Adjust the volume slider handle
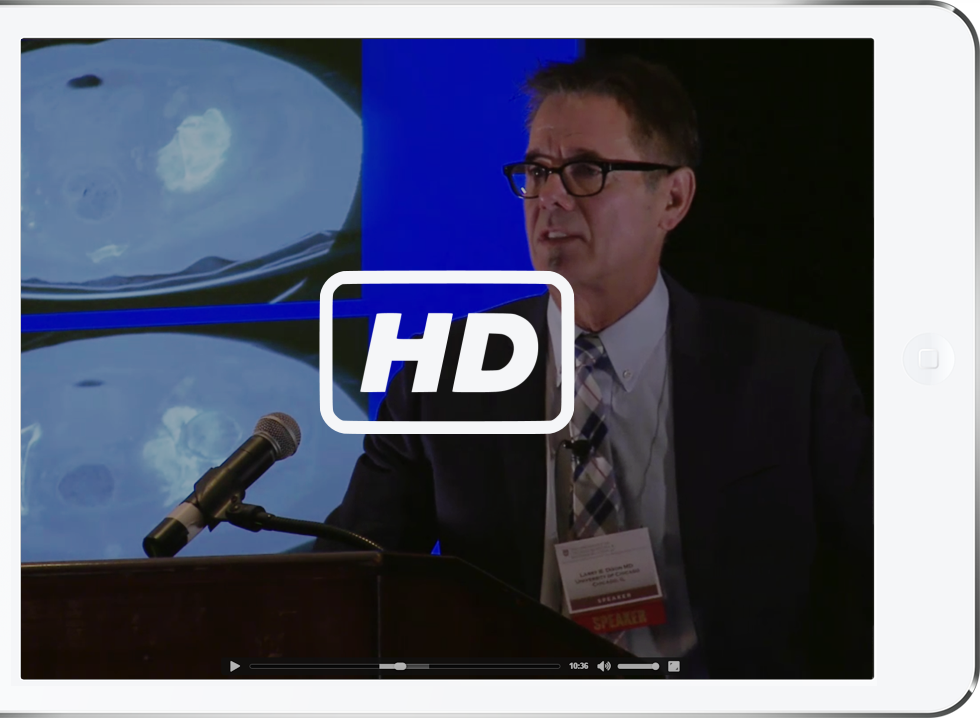The width and height of the screenshot is (980, 718). tap(655, 666)
